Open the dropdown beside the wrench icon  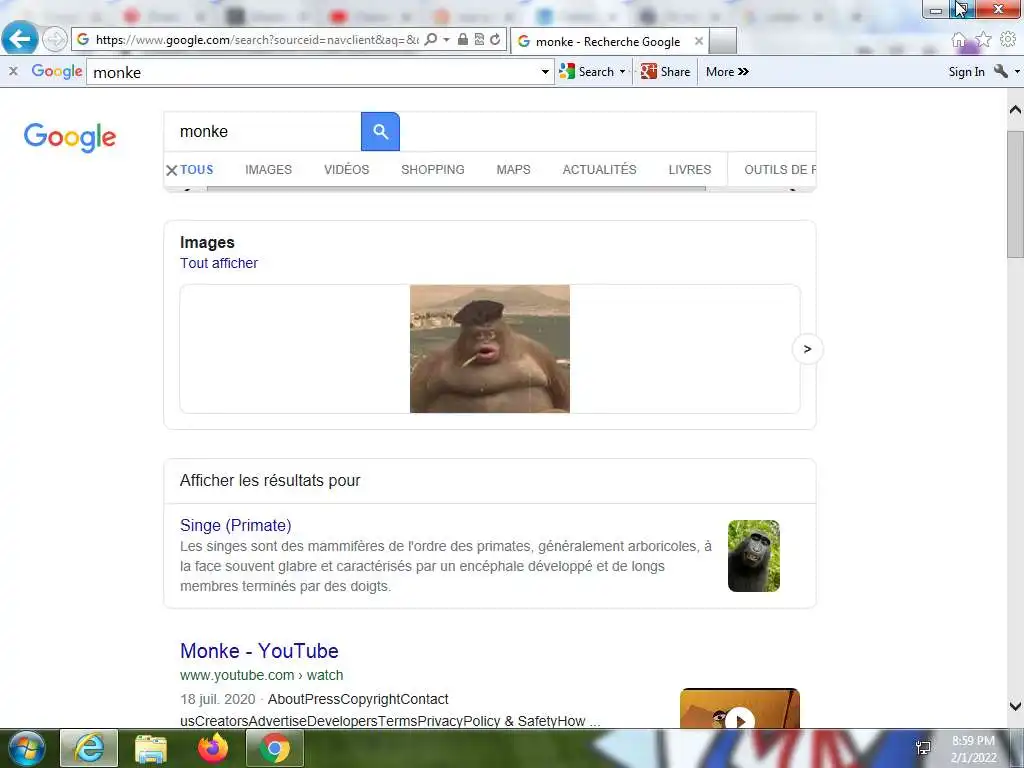[x=1017, y=72]
